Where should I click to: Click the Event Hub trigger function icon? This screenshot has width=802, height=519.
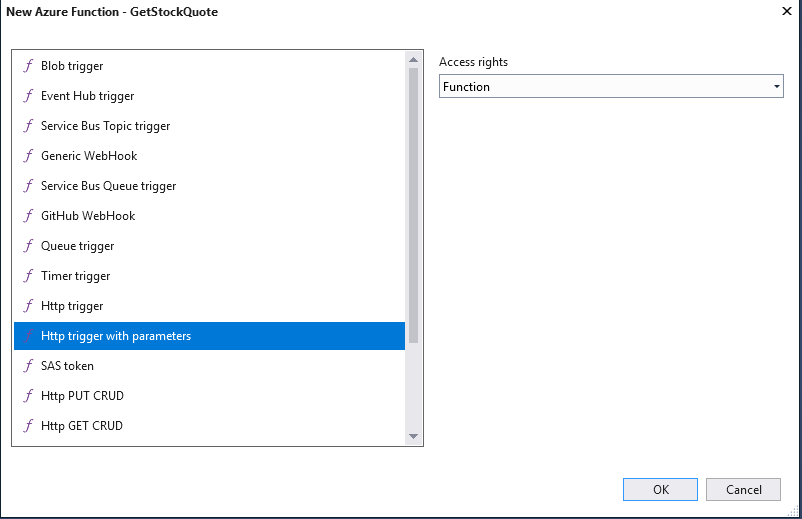click(29, 96)
